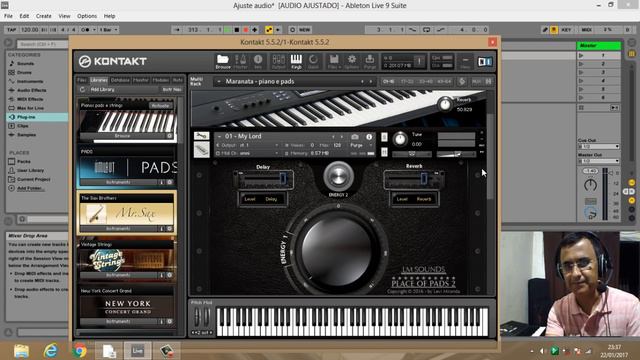Click the Tune knob
This screenshot has height=360, width=640.
[400, 139]
